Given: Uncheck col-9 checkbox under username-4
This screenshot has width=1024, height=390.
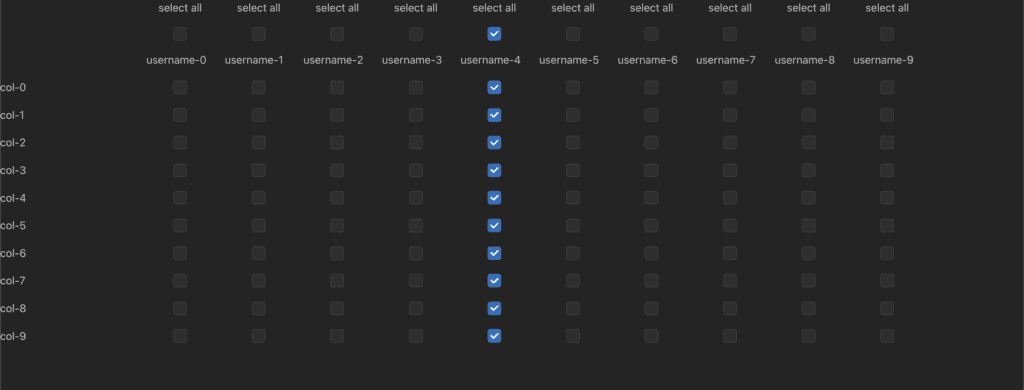Looking at the screenshot, I should (x=494, y=336).
